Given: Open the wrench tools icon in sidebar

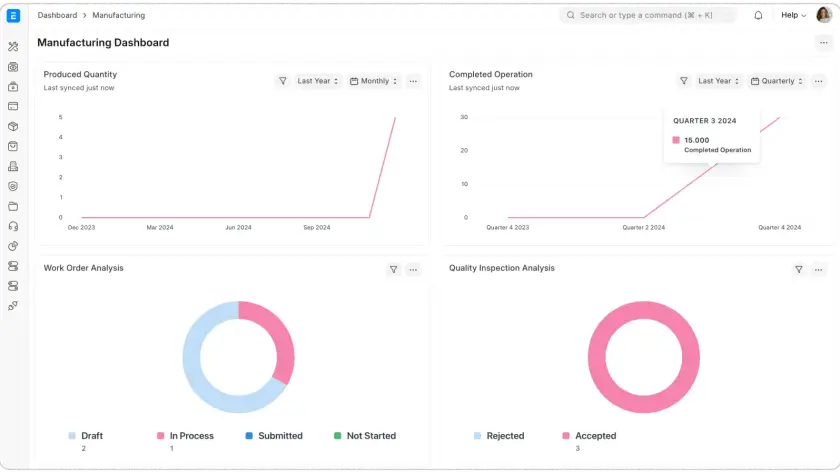Looking at the screenshot, I should [x=13, y=46].
